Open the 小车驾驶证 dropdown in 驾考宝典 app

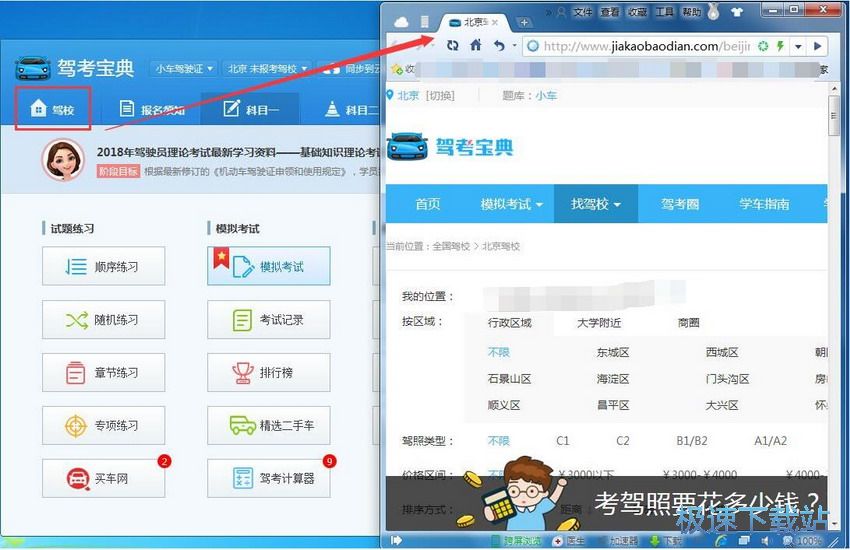tap(184, 69)
